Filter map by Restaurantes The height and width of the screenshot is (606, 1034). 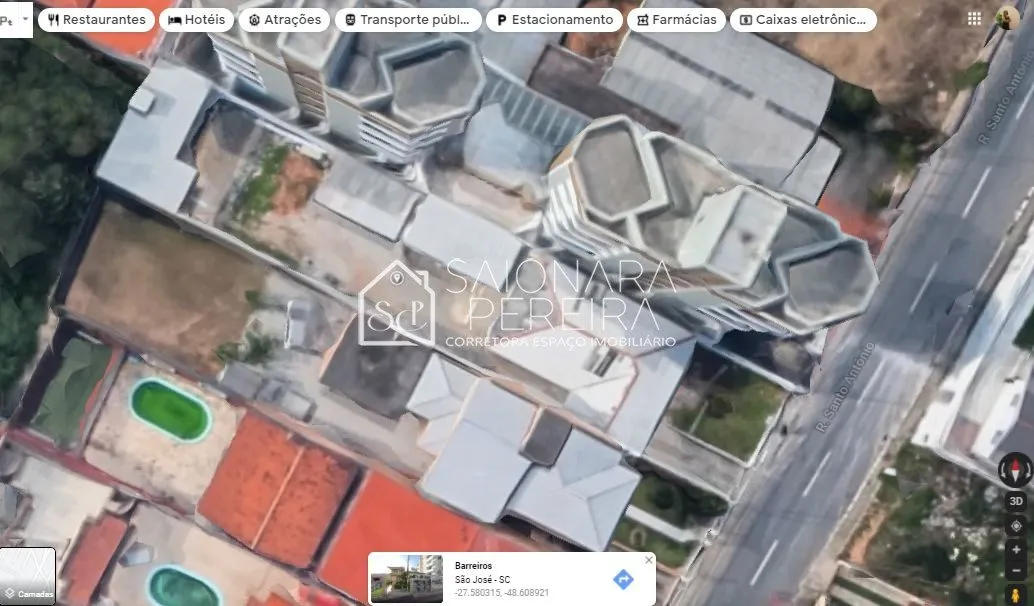point(96,20)
